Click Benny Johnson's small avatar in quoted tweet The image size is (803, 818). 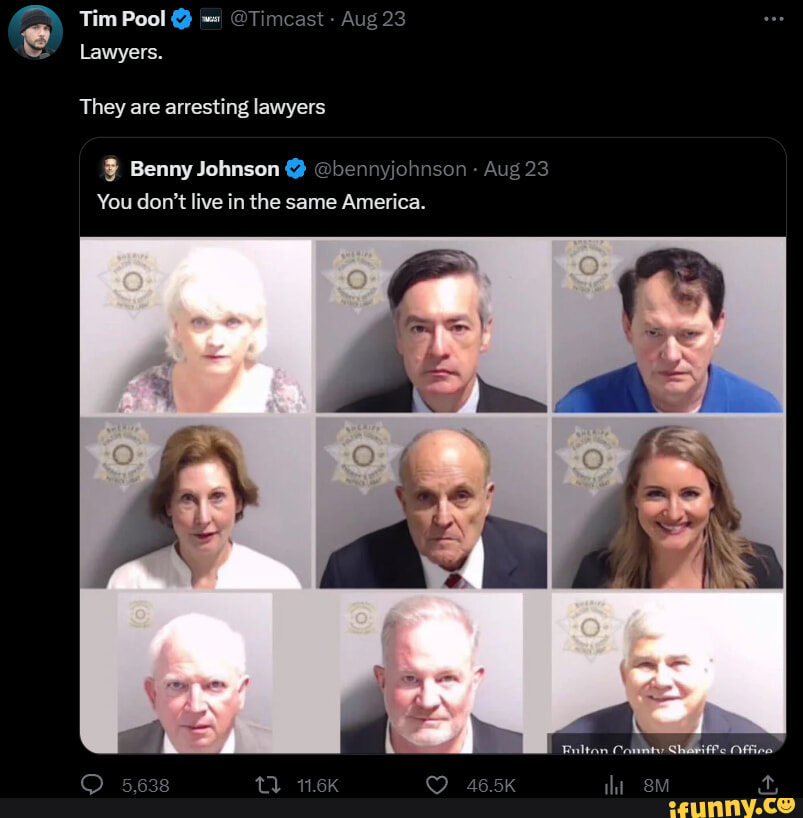click(110, 169)
